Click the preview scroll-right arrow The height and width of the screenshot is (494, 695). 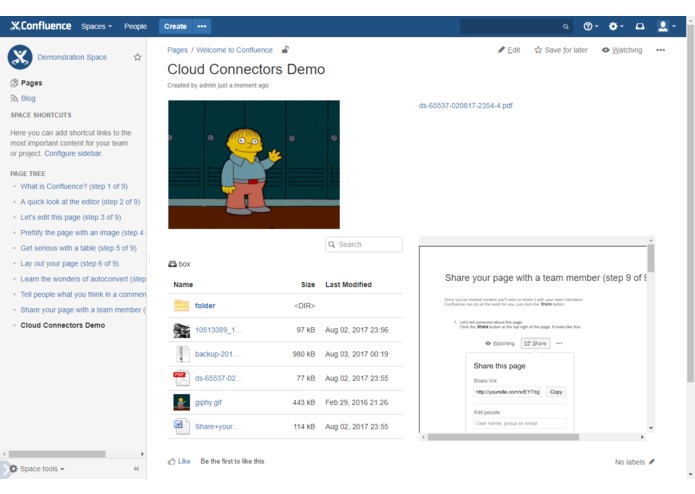[642, 437]
